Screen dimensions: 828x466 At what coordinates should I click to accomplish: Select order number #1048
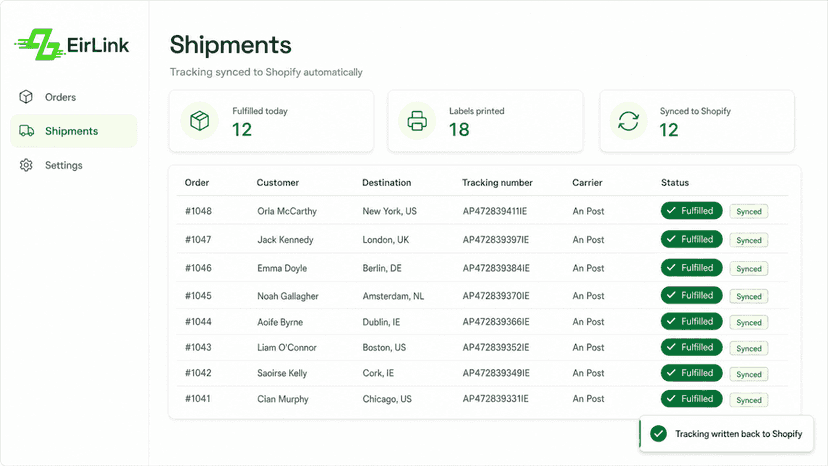coord(199,211)
